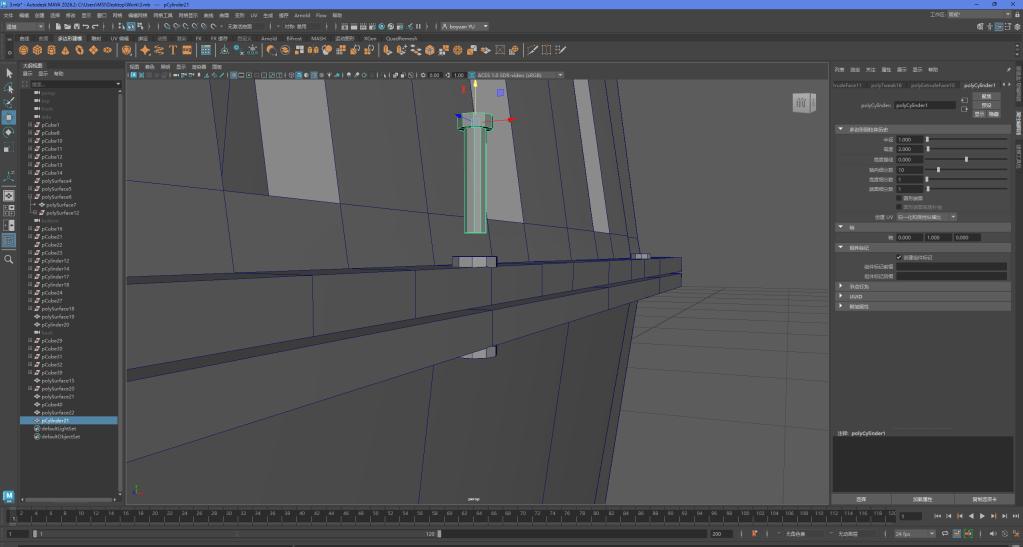
Task: Click the search magnifier icon in left sidebar
Action: pyautogui.click(x=9, y=259)
